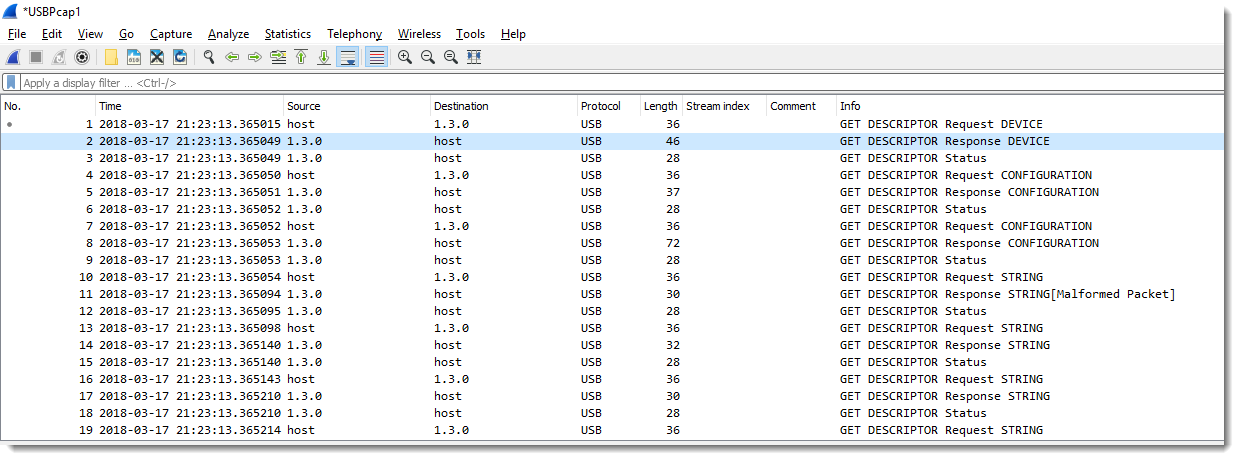Jump to the last packet
This screenshot has height=460, width=1239.
point(324,57)
